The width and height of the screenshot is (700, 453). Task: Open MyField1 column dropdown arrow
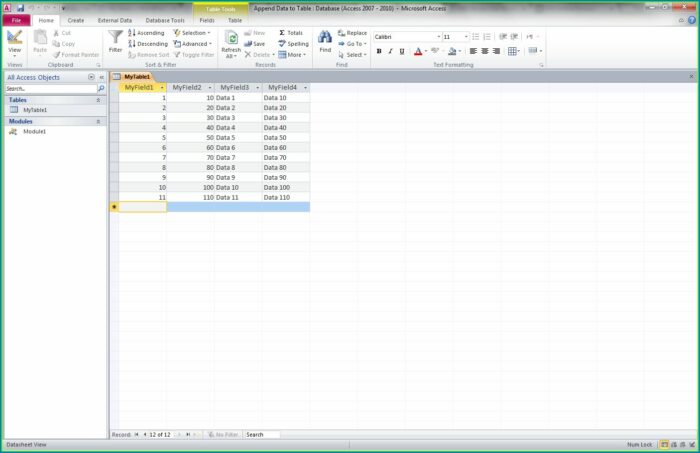[162, 87]
